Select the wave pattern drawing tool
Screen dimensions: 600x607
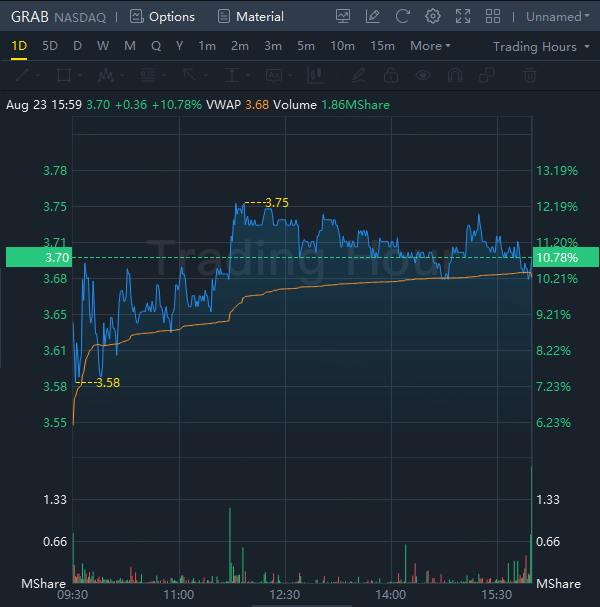coord(106,75)
